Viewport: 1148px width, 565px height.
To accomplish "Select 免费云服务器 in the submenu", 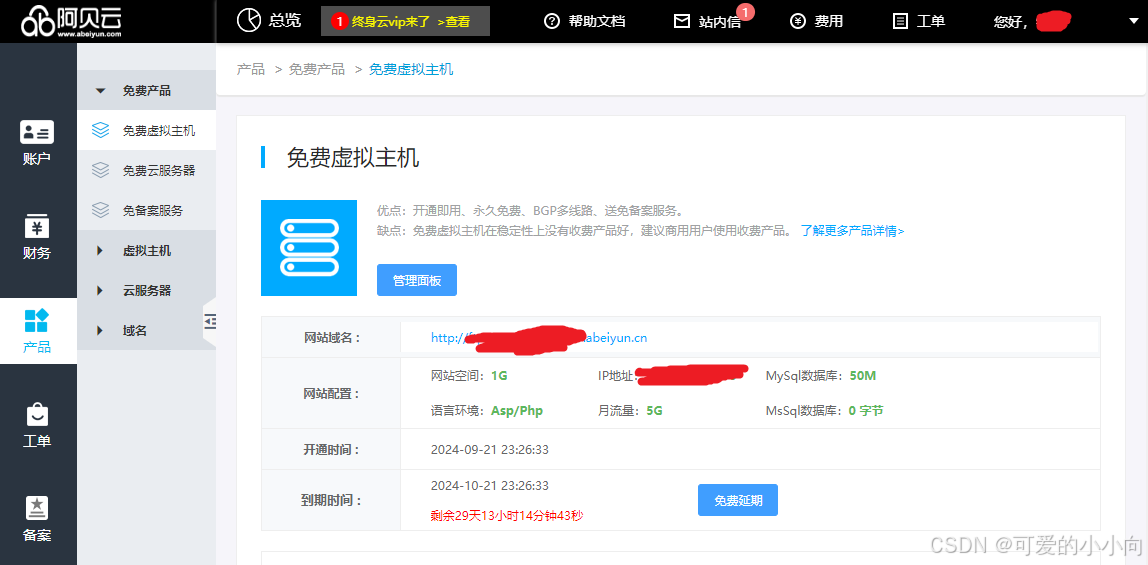I will (x=146, y=171).
